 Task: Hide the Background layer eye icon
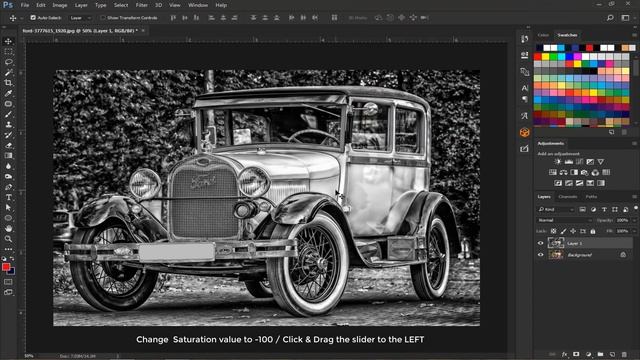pyautogui.click(x=541, y=255)
